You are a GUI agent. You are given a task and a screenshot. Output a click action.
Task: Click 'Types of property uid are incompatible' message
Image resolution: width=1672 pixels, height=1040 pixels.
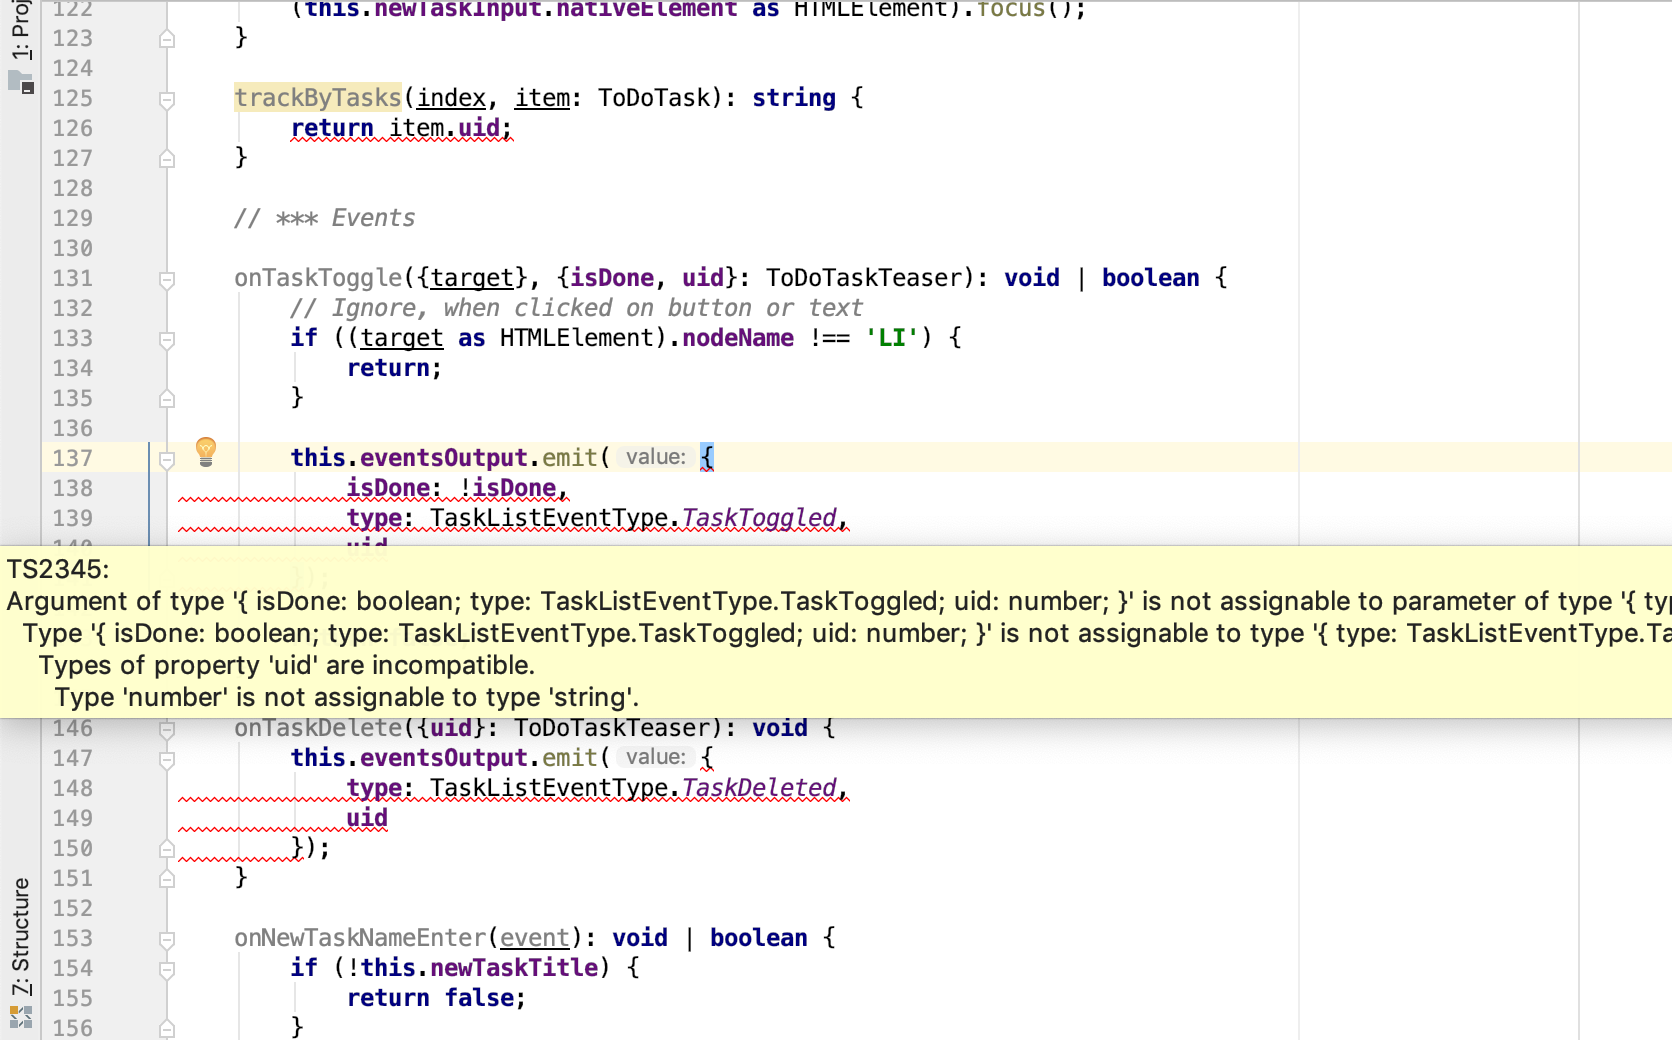coord(287,665)
